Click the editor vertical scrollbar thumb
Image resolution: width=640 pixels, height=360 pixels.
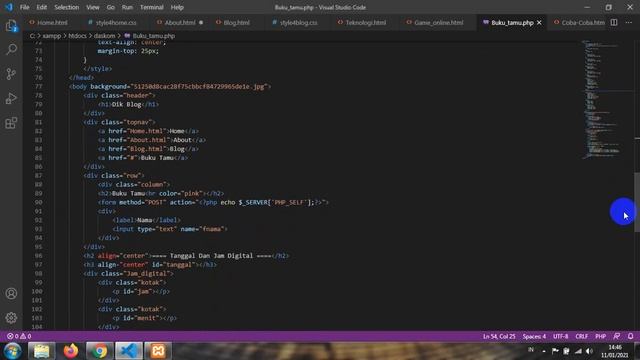coord(637,202)
